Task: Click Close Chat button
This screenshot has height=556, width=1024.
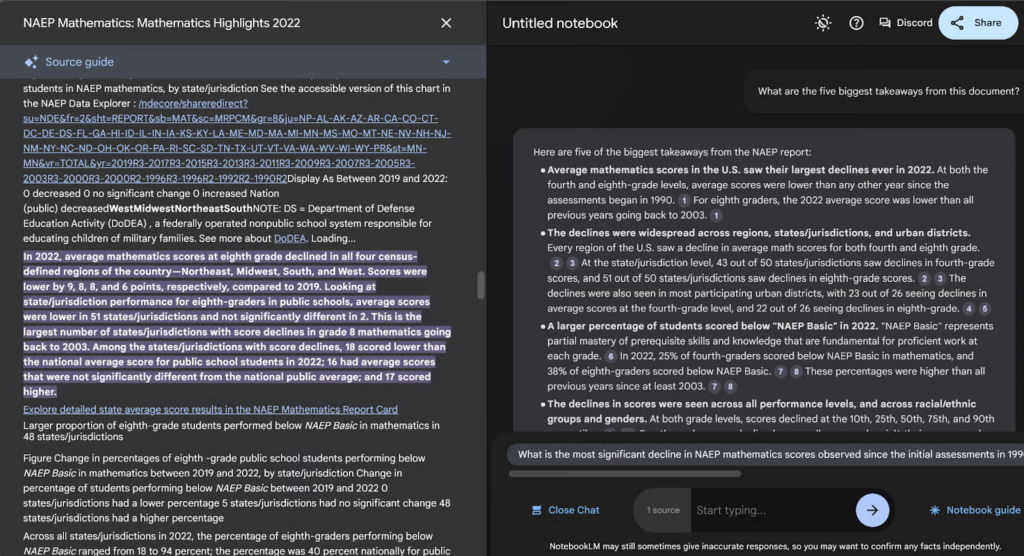Action: tap(566, 510)
